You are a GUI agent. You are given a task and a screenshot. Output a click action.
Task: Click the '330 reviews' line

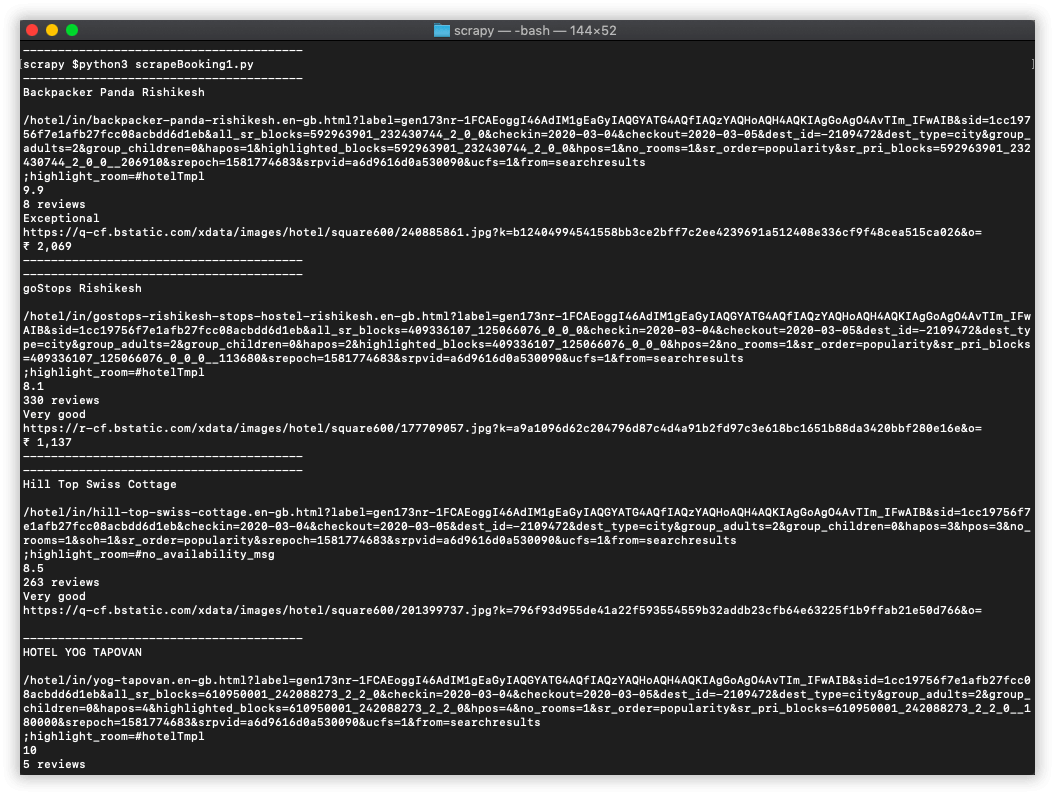(x=61, y=401)
